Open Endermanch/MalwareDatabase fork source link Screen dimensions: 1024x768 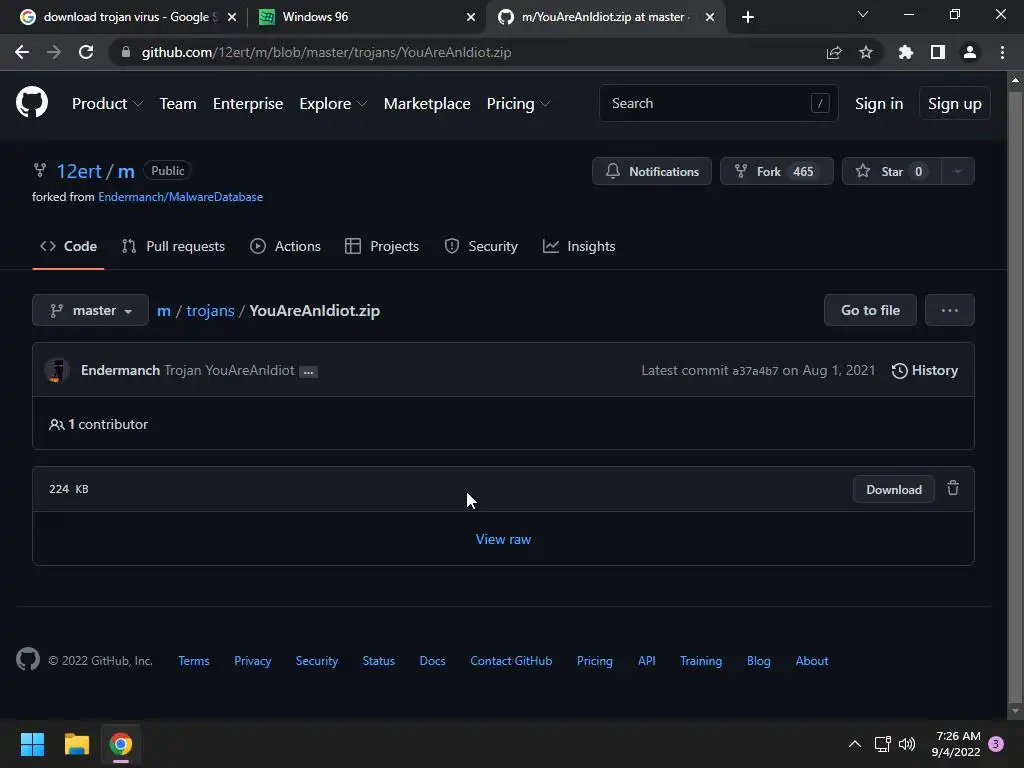[180, 197]
